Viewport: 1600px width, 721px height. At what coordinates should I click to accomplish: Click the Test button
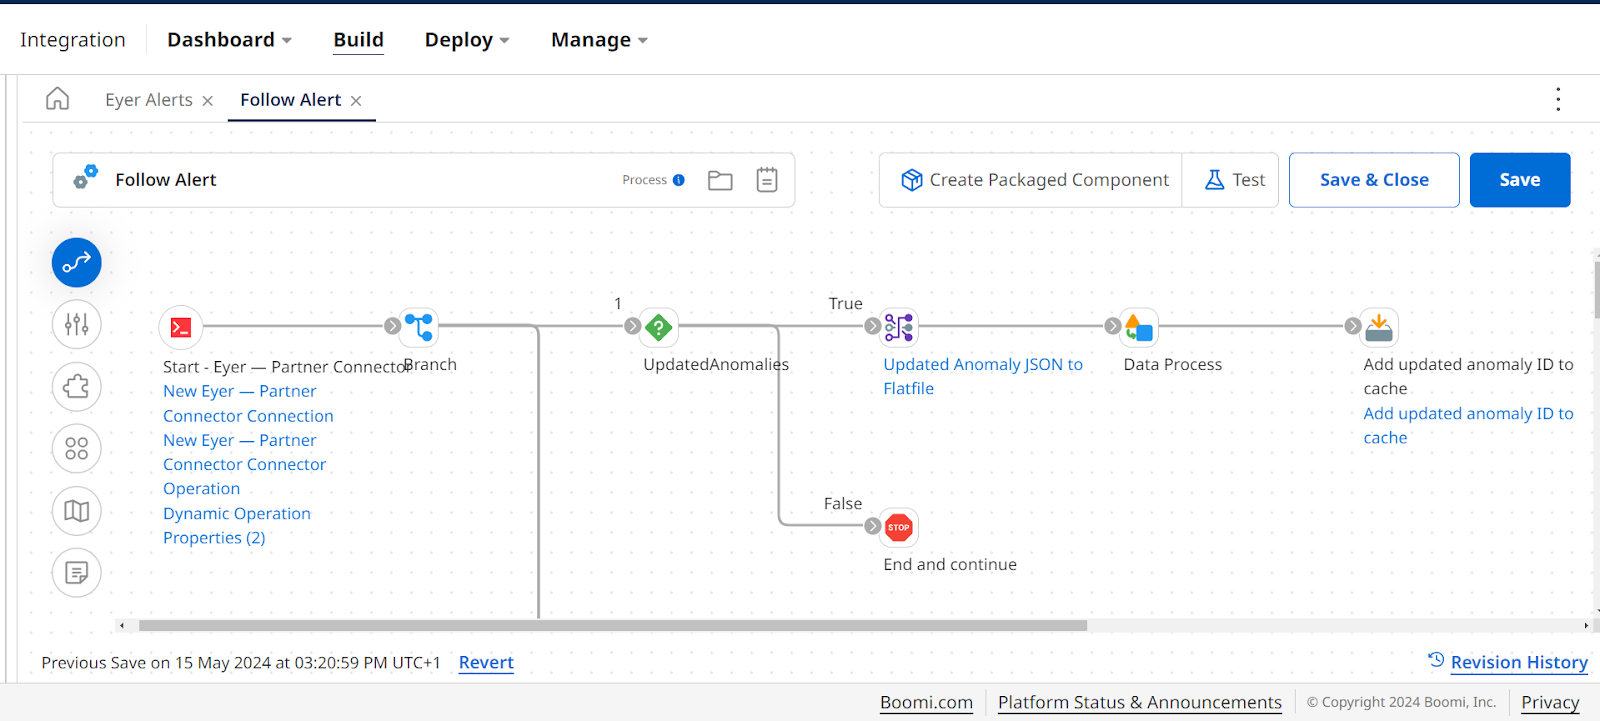1231,180
